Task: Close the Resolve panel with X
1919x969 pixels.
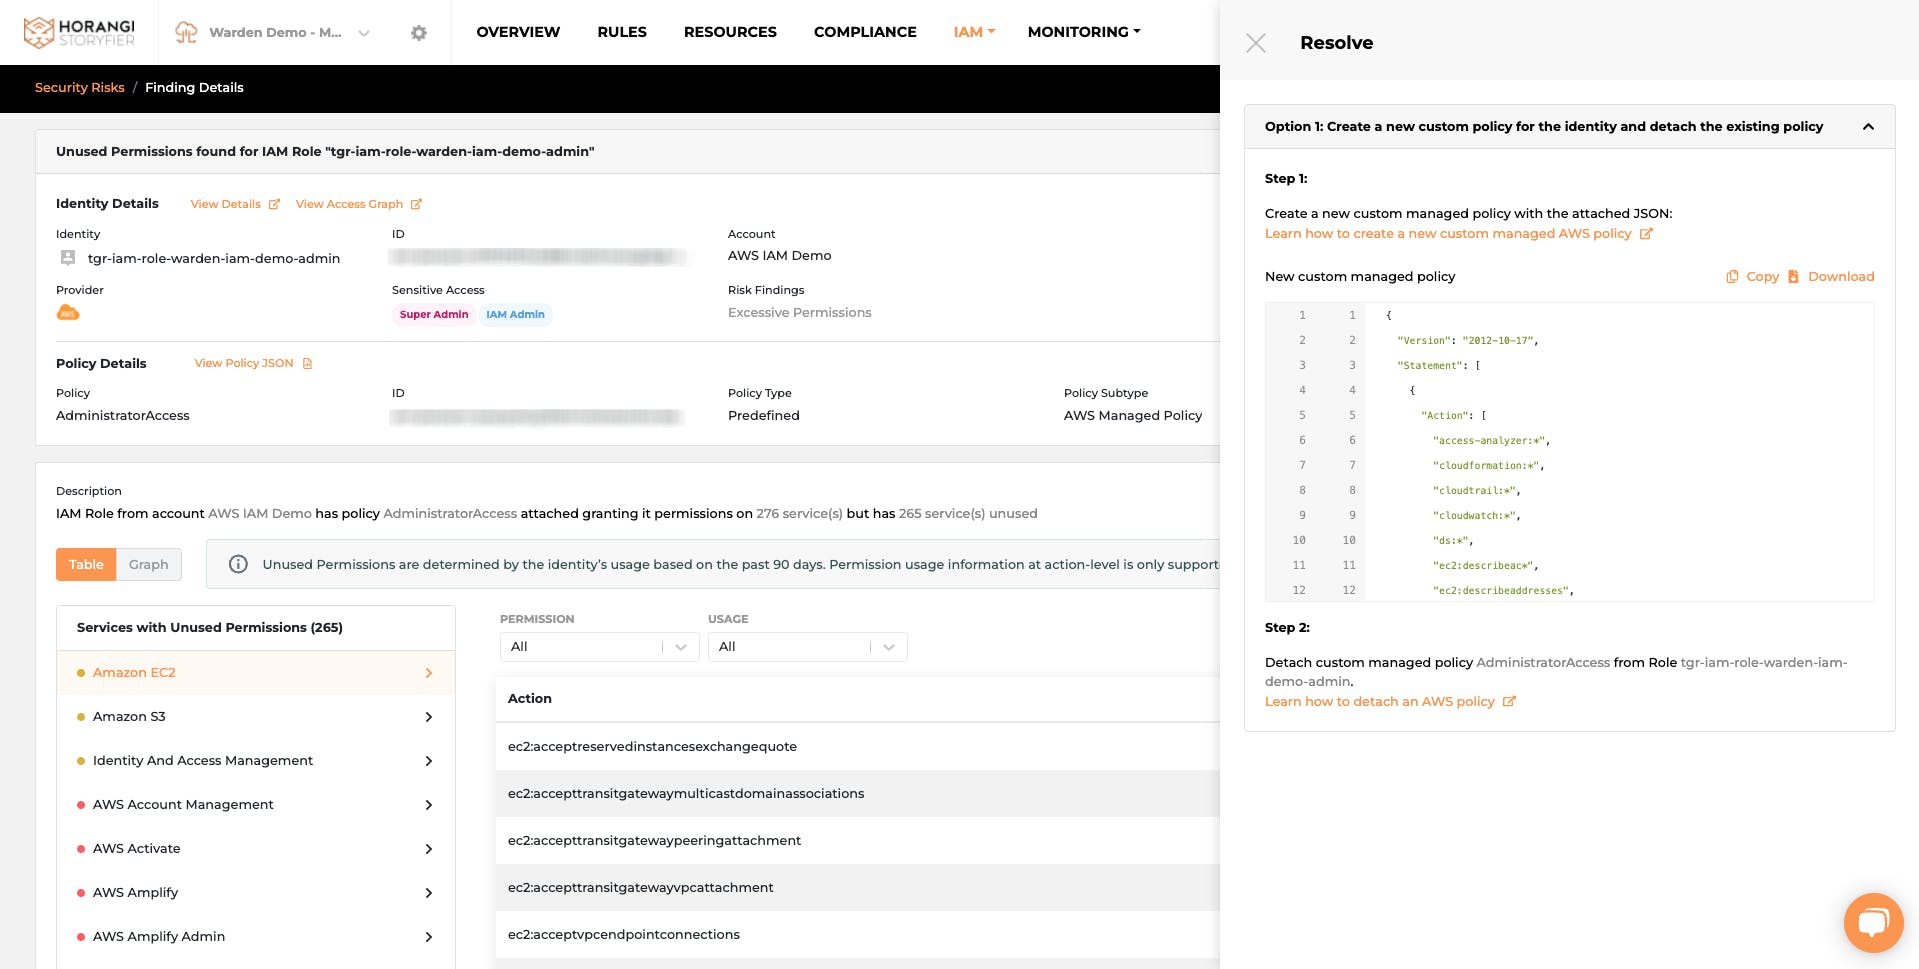Action: (x=1256, y=43)
